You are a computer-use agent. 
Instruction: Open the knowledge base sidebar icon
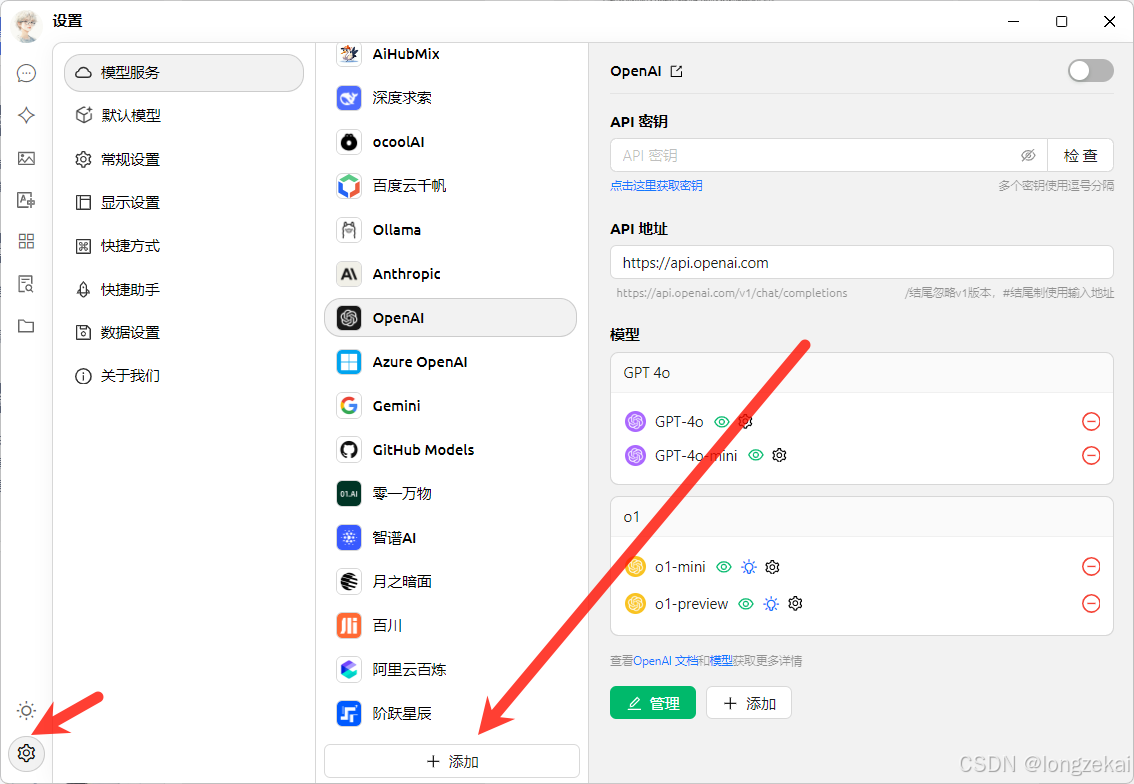pyautogui.click(x=26, y=284)
